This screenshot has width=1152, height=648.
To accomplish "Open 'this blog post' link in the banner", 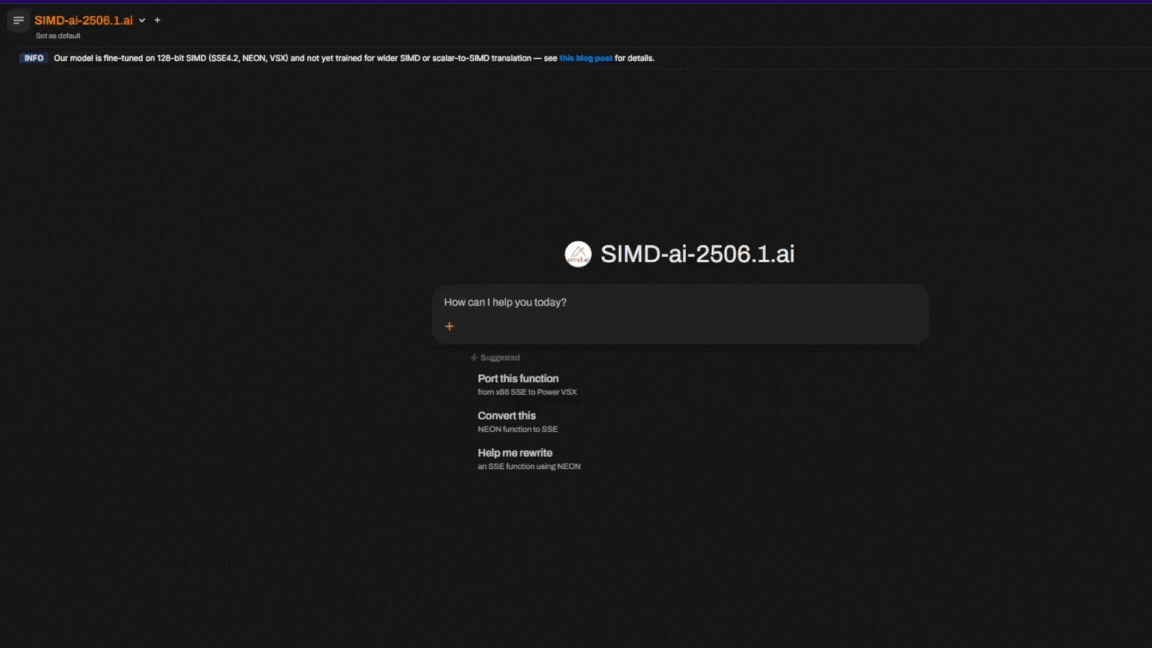I will pyautogui.click(x=585, y=58).
